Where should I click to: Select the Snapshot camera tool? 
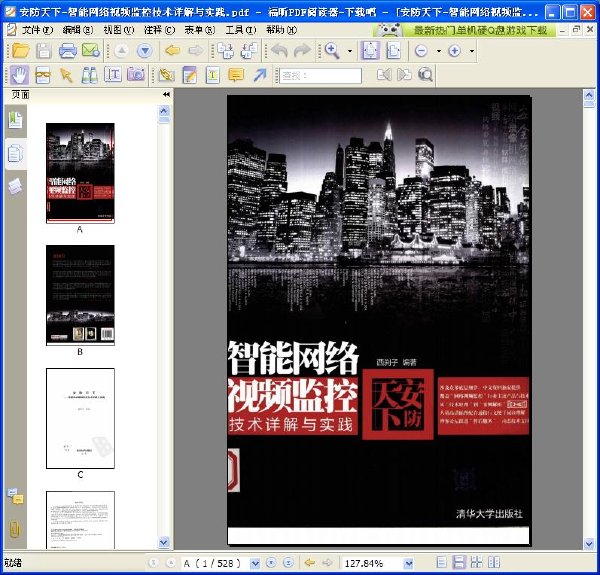click(136, 75)
